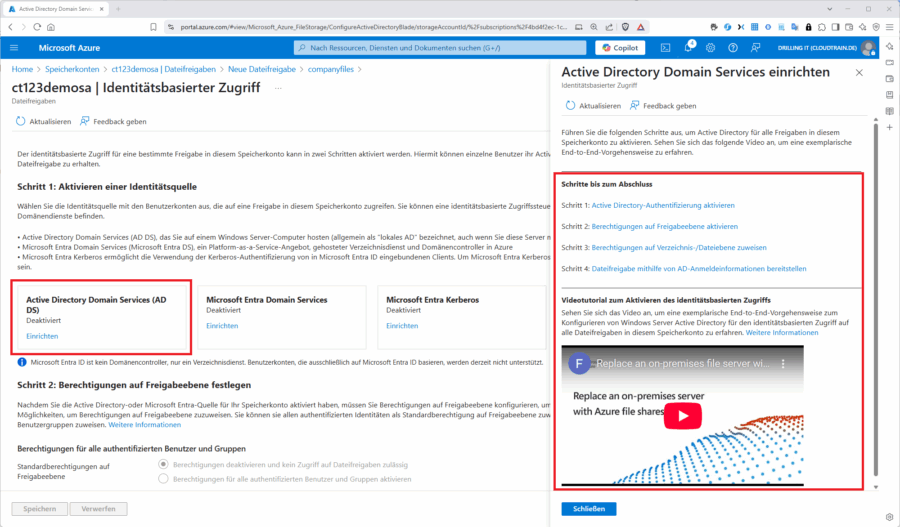Image resolution: width=900 pixels, height=527 pixels.
Task: Reload the browser page
Action: click(37, 27)
